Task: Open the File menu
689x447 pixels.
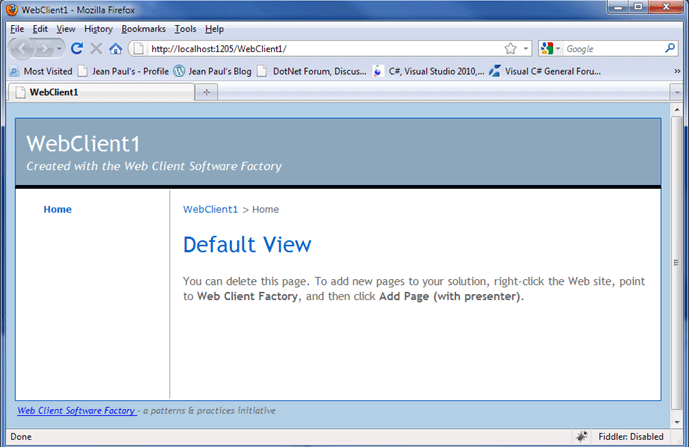Action: (x=17, y=29)
